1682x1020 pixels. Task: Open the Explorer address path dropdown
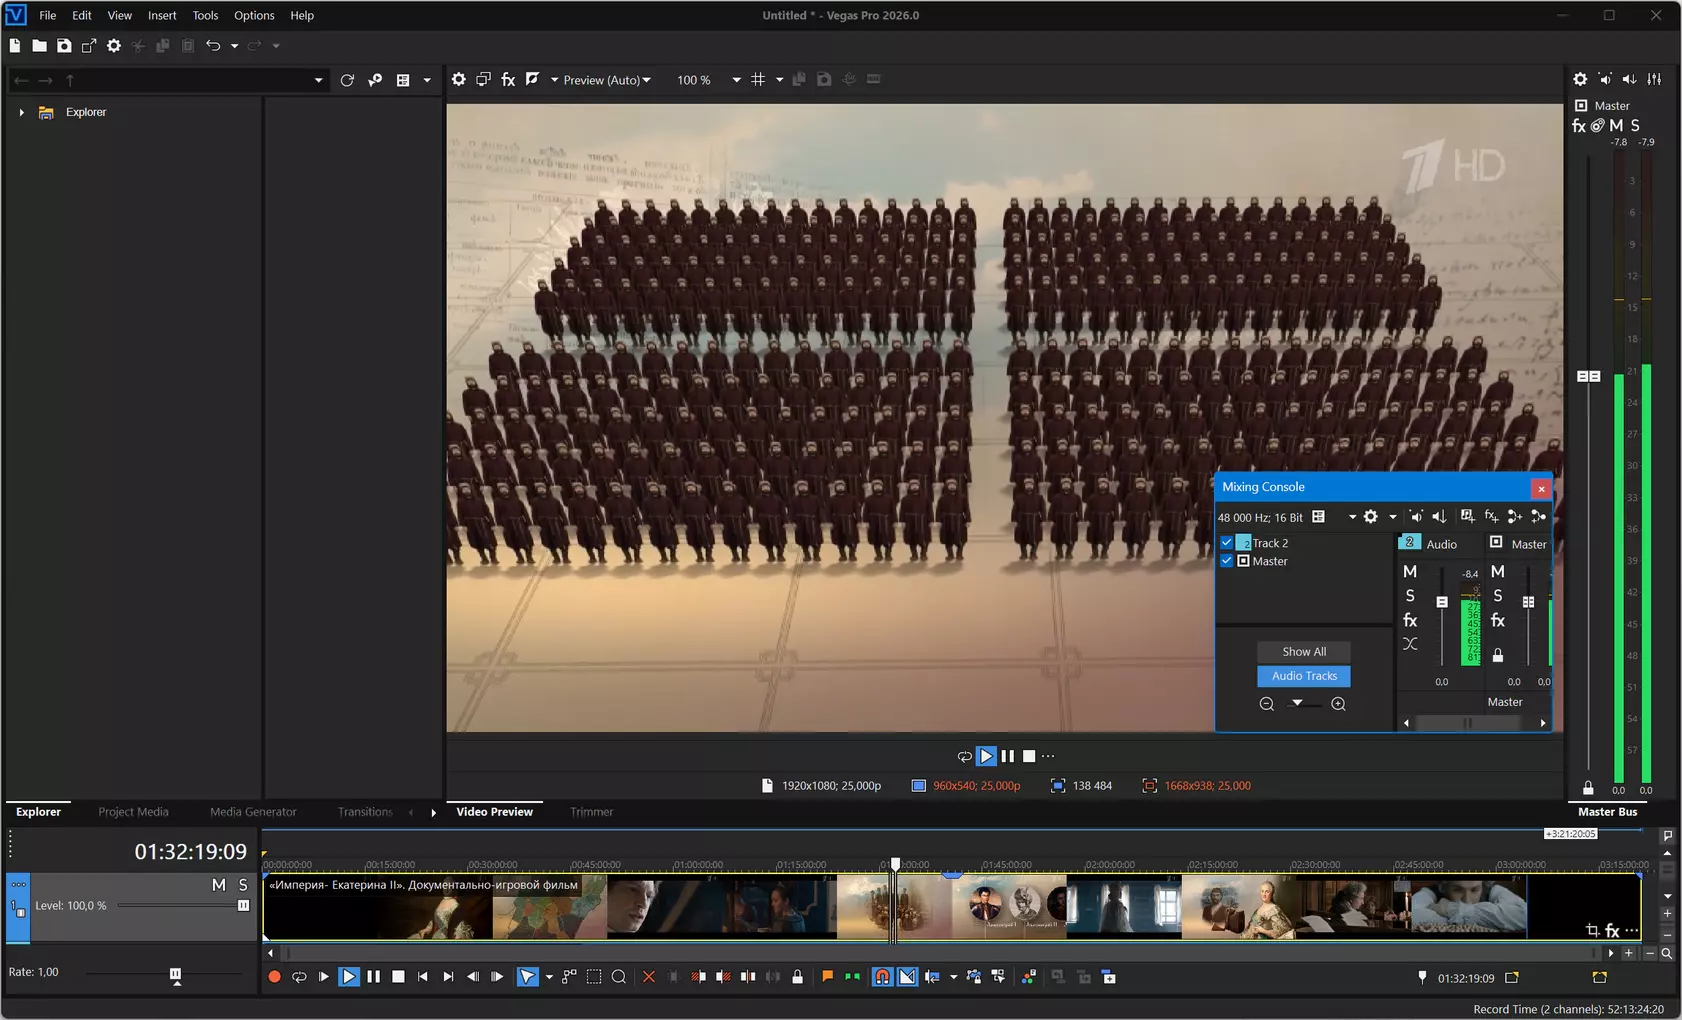[x=319, y=80]
